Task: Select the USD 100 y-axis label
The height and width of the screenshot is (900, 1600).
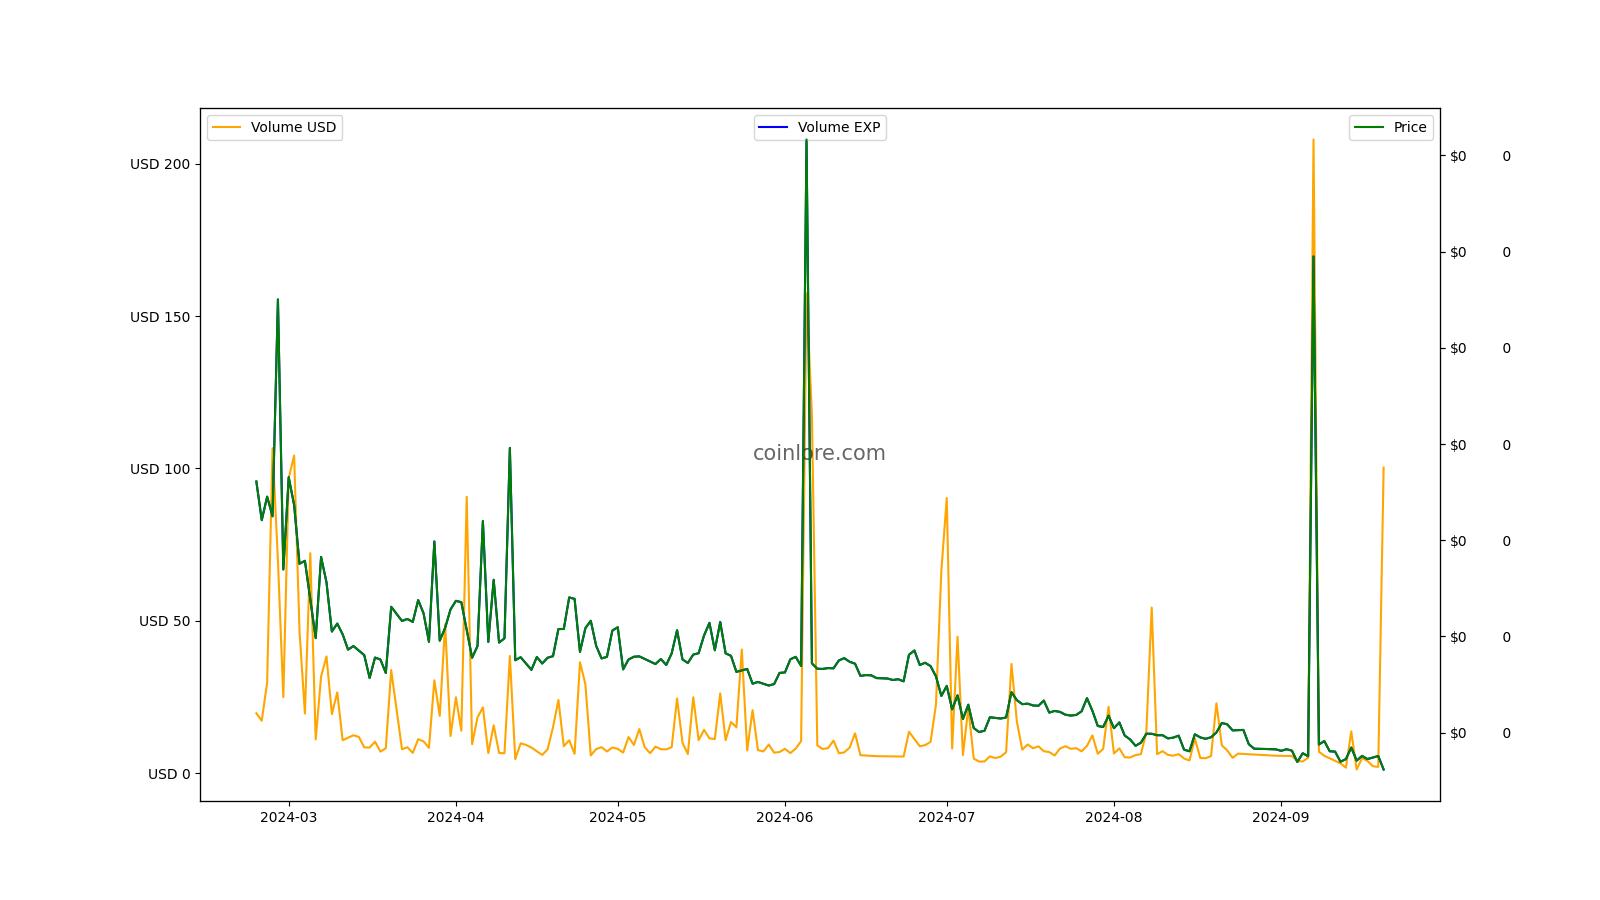Action: point(160,469)
